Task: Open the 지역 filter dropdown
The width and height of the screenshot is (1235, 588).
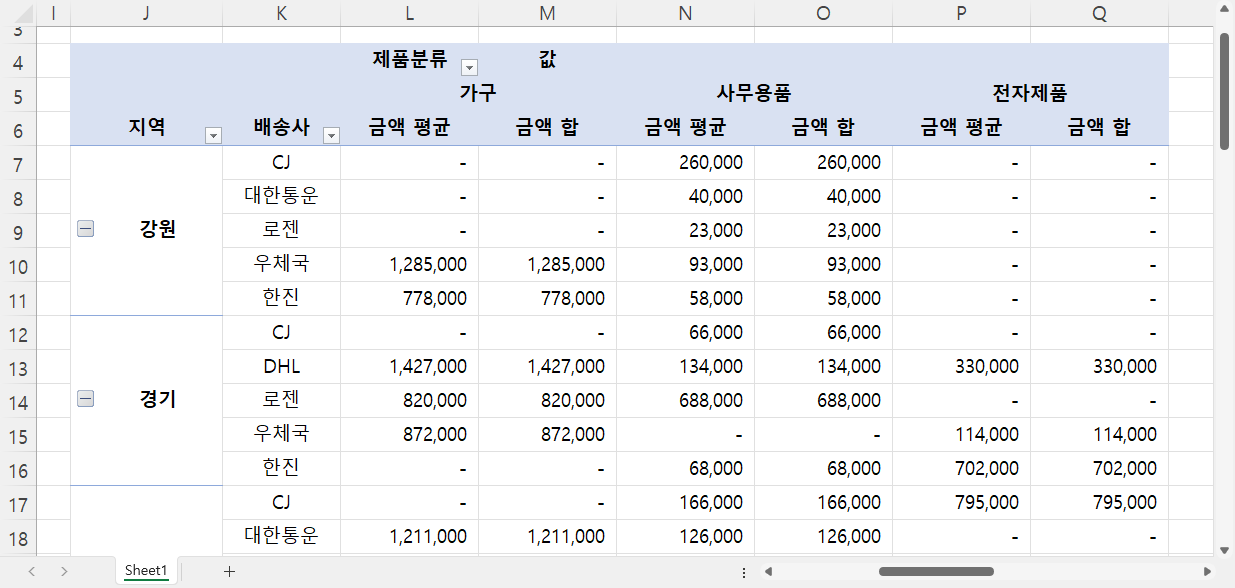Action: point(213,133)
